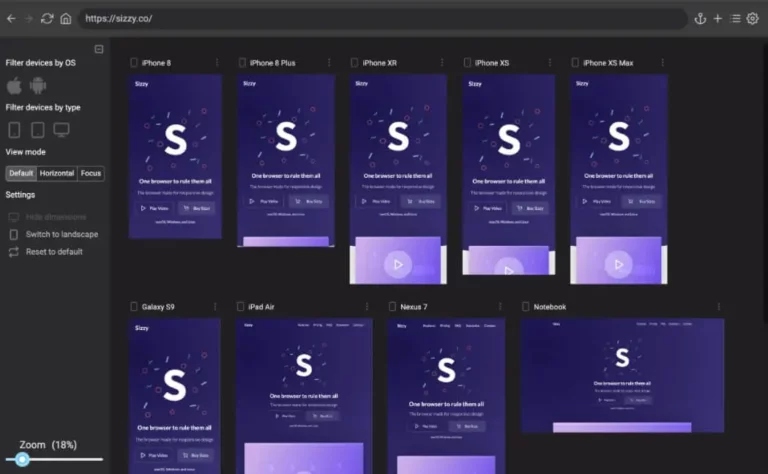The image size is (768, 474).
Task: Select Focus view mode
Action: pos(91,173)
